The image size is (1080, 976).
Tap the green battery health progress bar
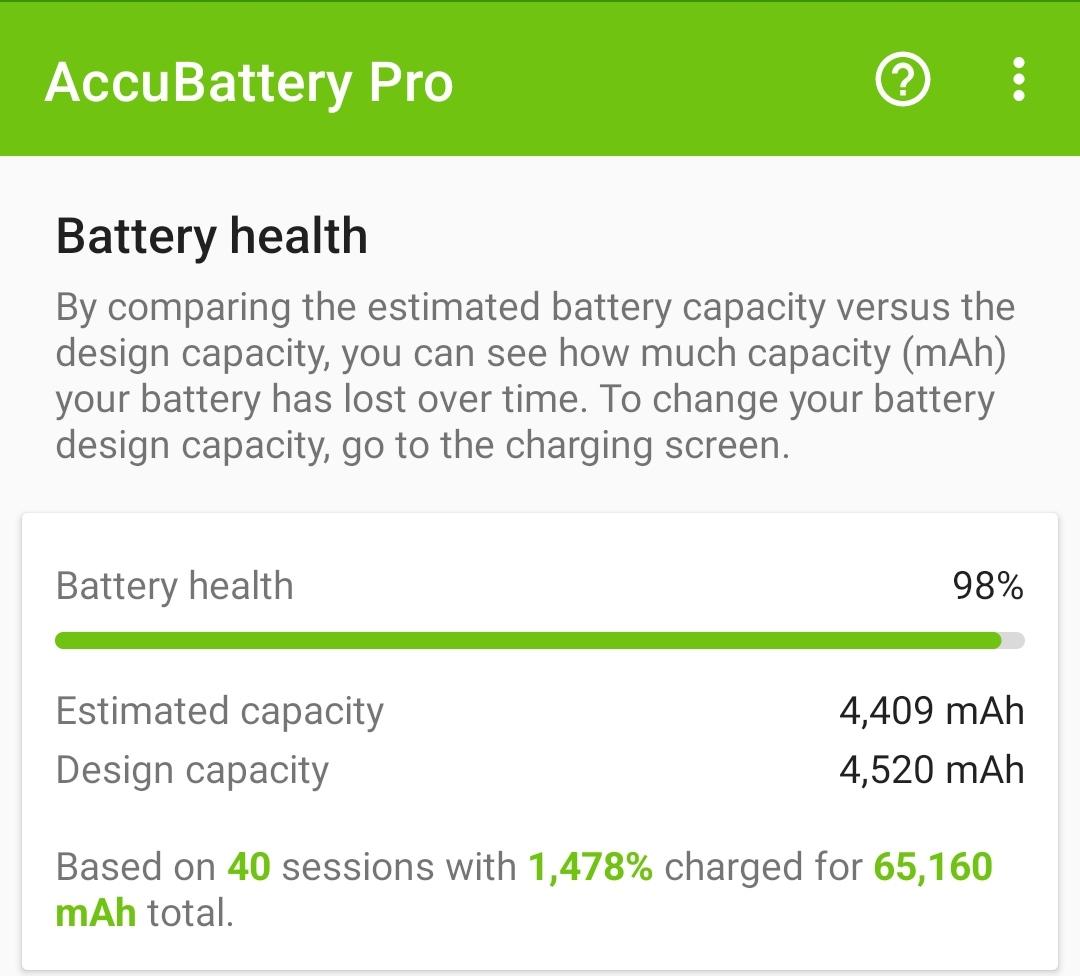(528, 641)
